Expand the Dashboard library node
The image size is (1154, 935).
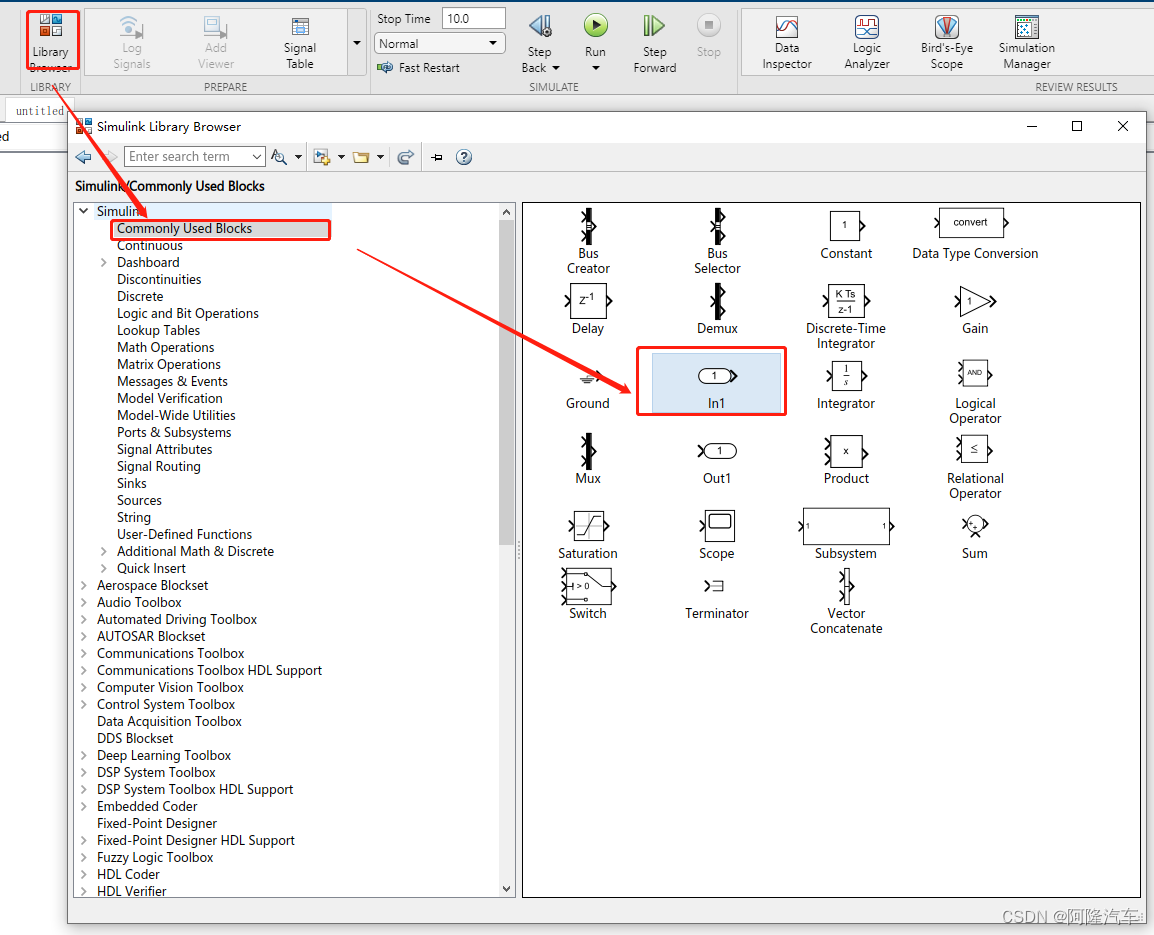point(103,262)
